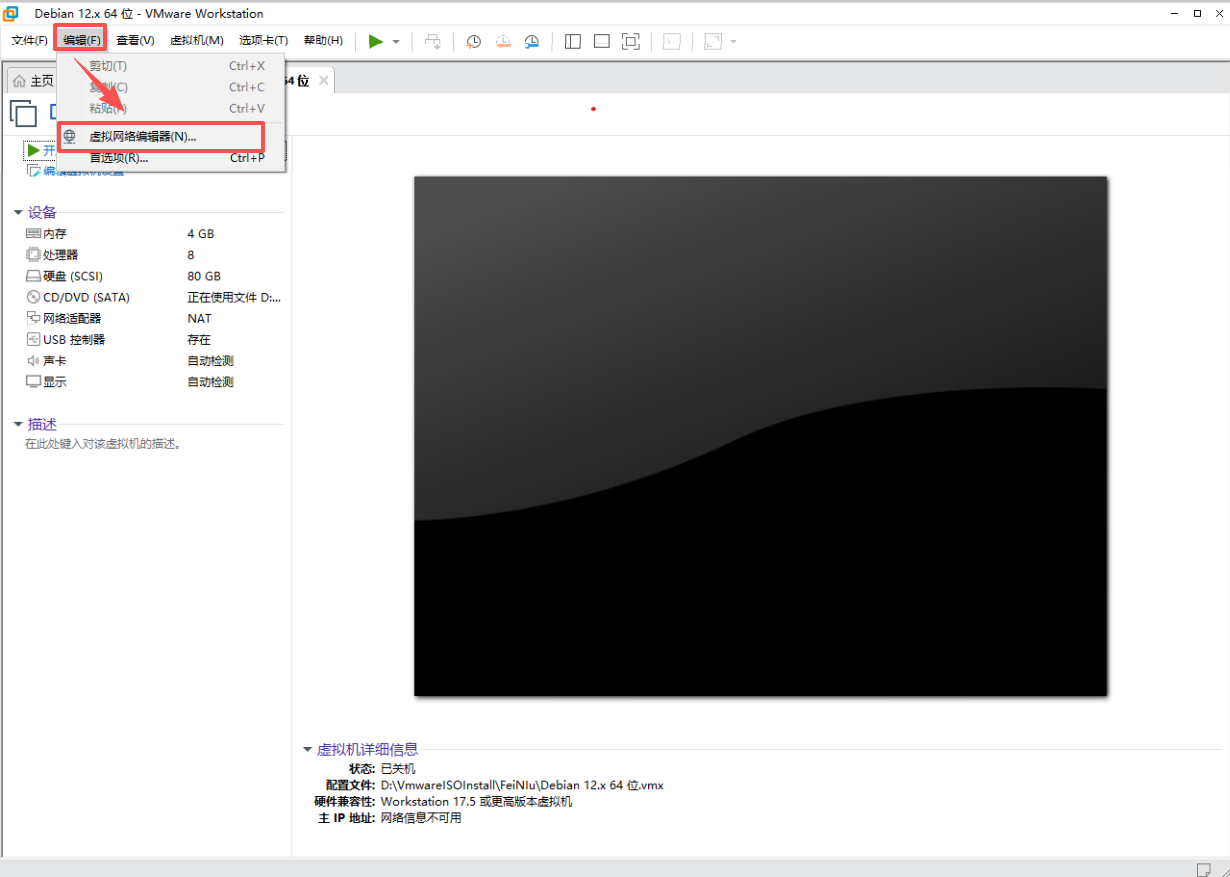
Task: Collapse the 虚拟机详细信息 section
Action: click(x=308, y=749)
